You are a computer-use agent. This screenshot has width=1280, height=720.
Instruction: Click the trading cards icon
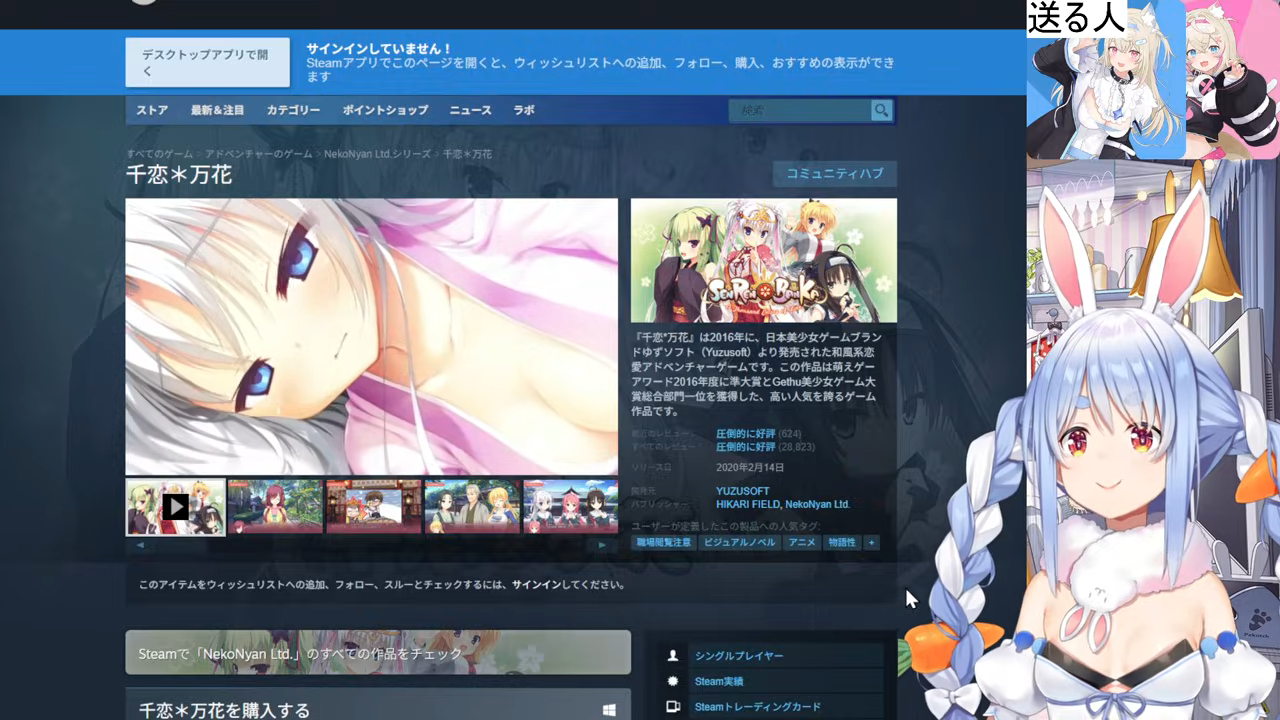pos(673,707)
